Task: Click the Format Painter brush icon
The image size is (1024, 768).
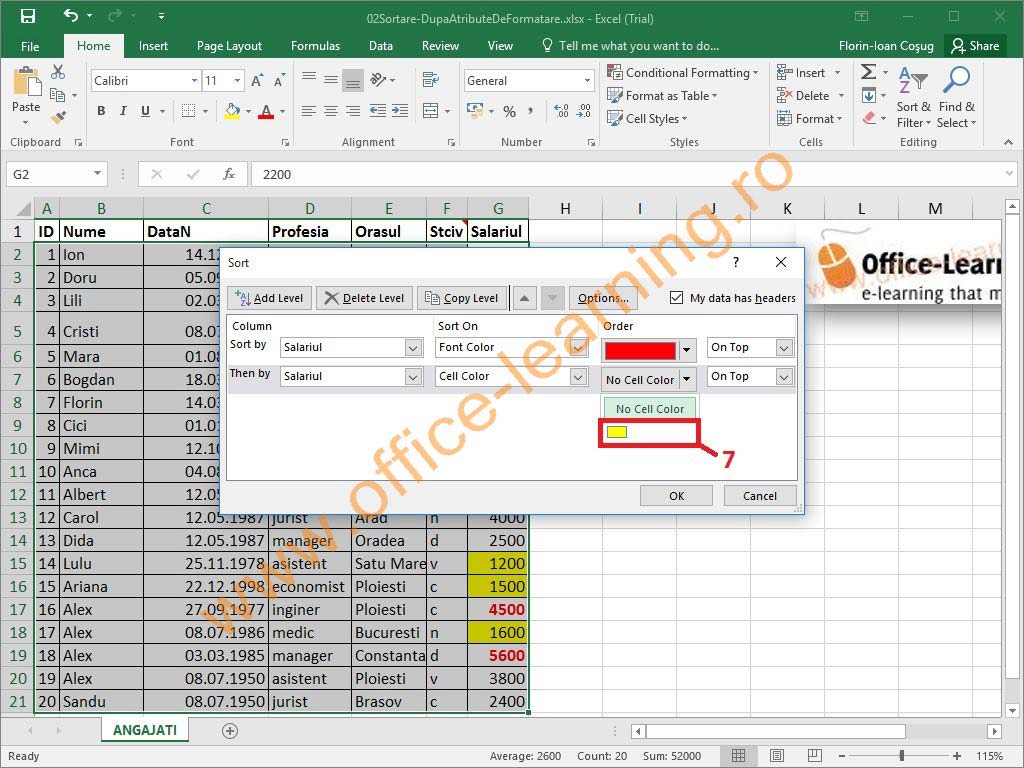Action: (57, 118)
